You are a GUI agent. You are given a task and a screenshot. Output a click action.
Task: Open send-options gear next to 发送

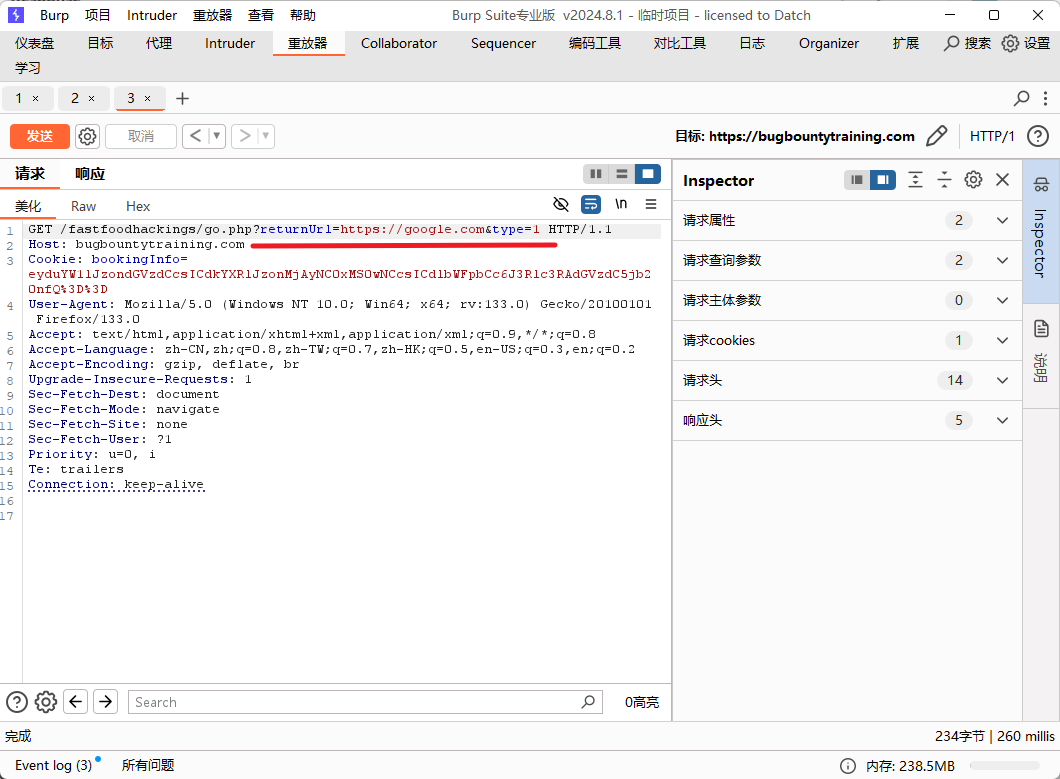(87, 137)
